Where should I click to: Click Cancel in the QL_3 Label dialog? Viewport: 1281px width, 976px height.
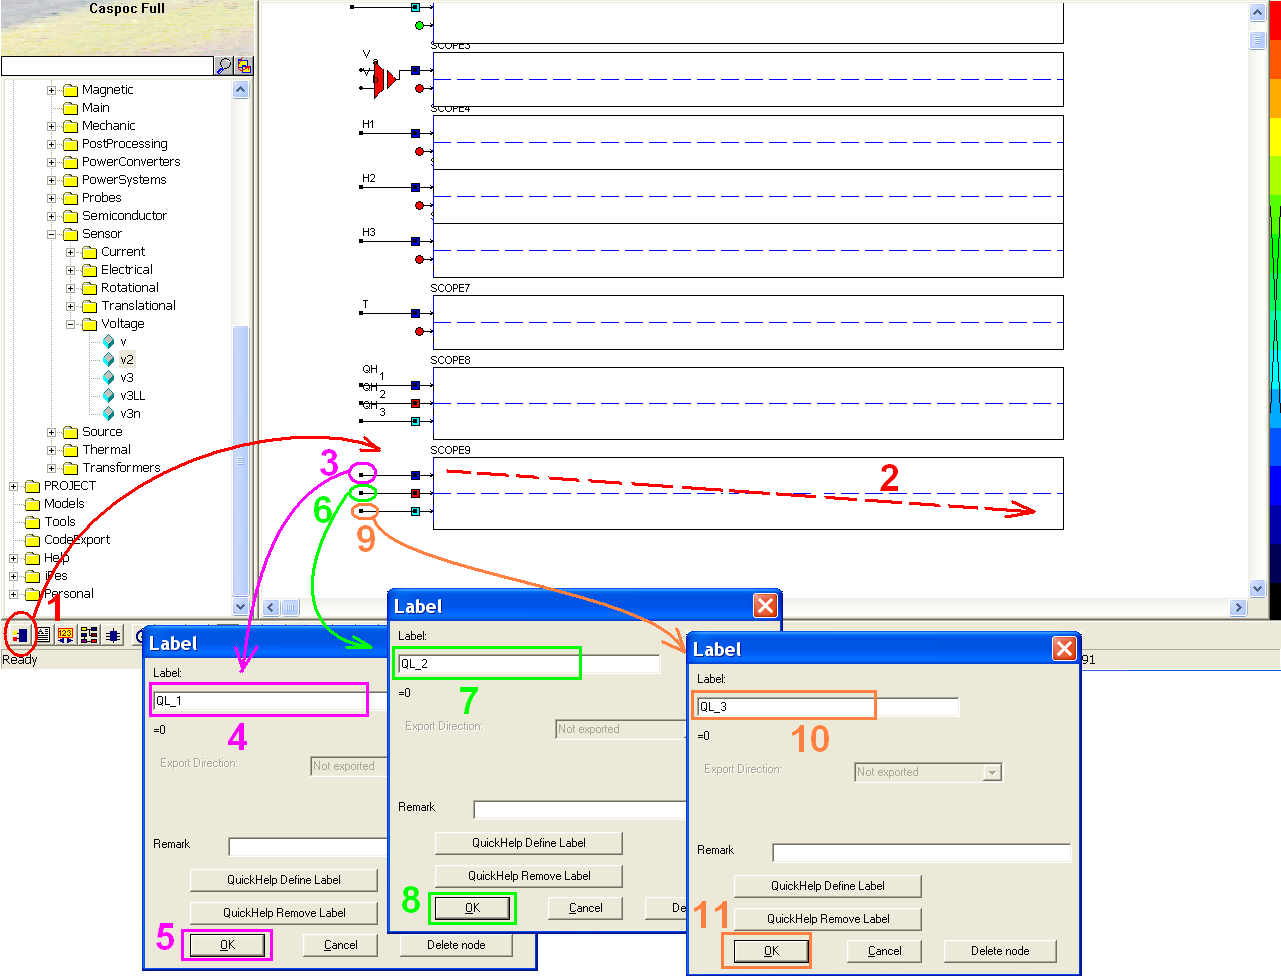coord(885,951)
